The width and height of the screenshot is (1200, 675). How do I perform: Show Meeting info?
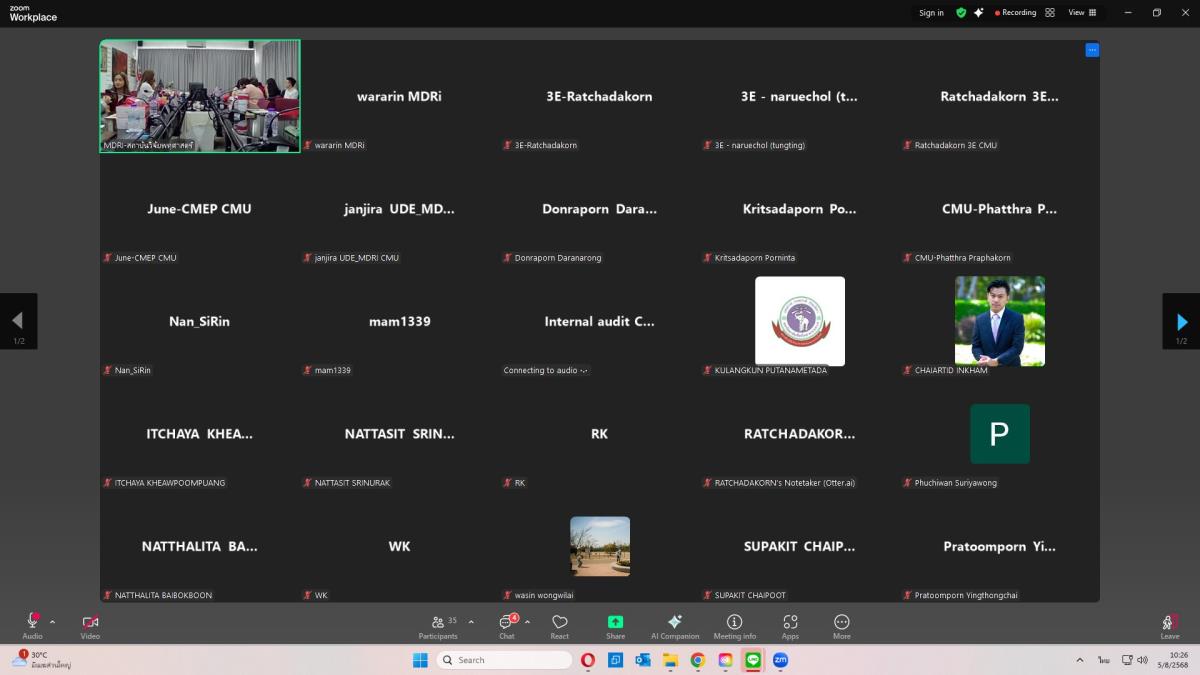[734, 626]
